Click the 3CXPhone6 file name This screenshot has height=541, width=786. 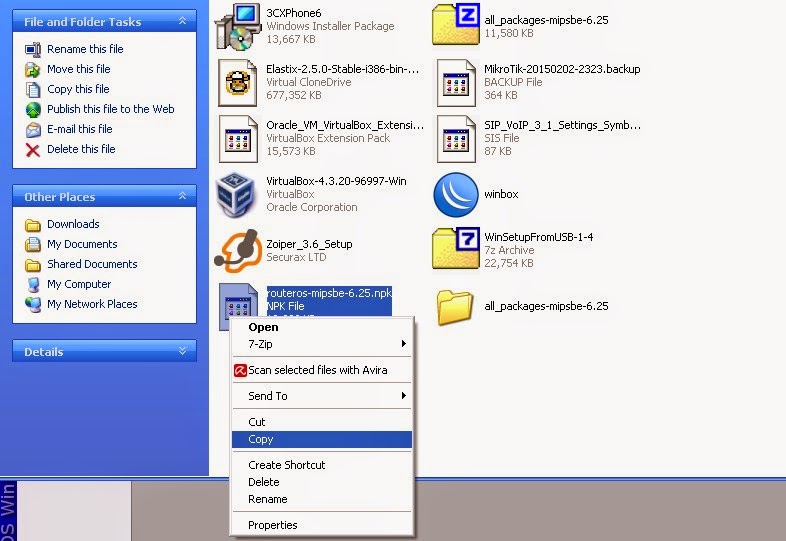pyautogui.click(x=294, y=13)
